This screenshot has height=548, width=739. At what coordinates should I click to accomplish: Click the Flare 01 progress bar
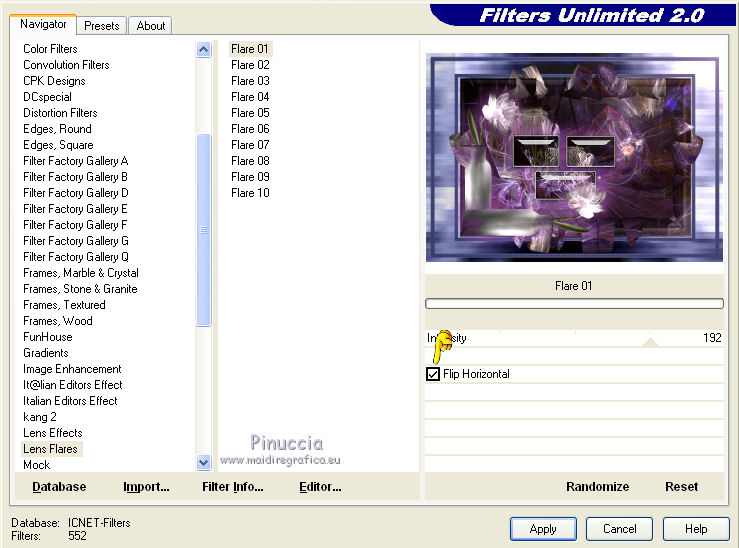[574, 304]
